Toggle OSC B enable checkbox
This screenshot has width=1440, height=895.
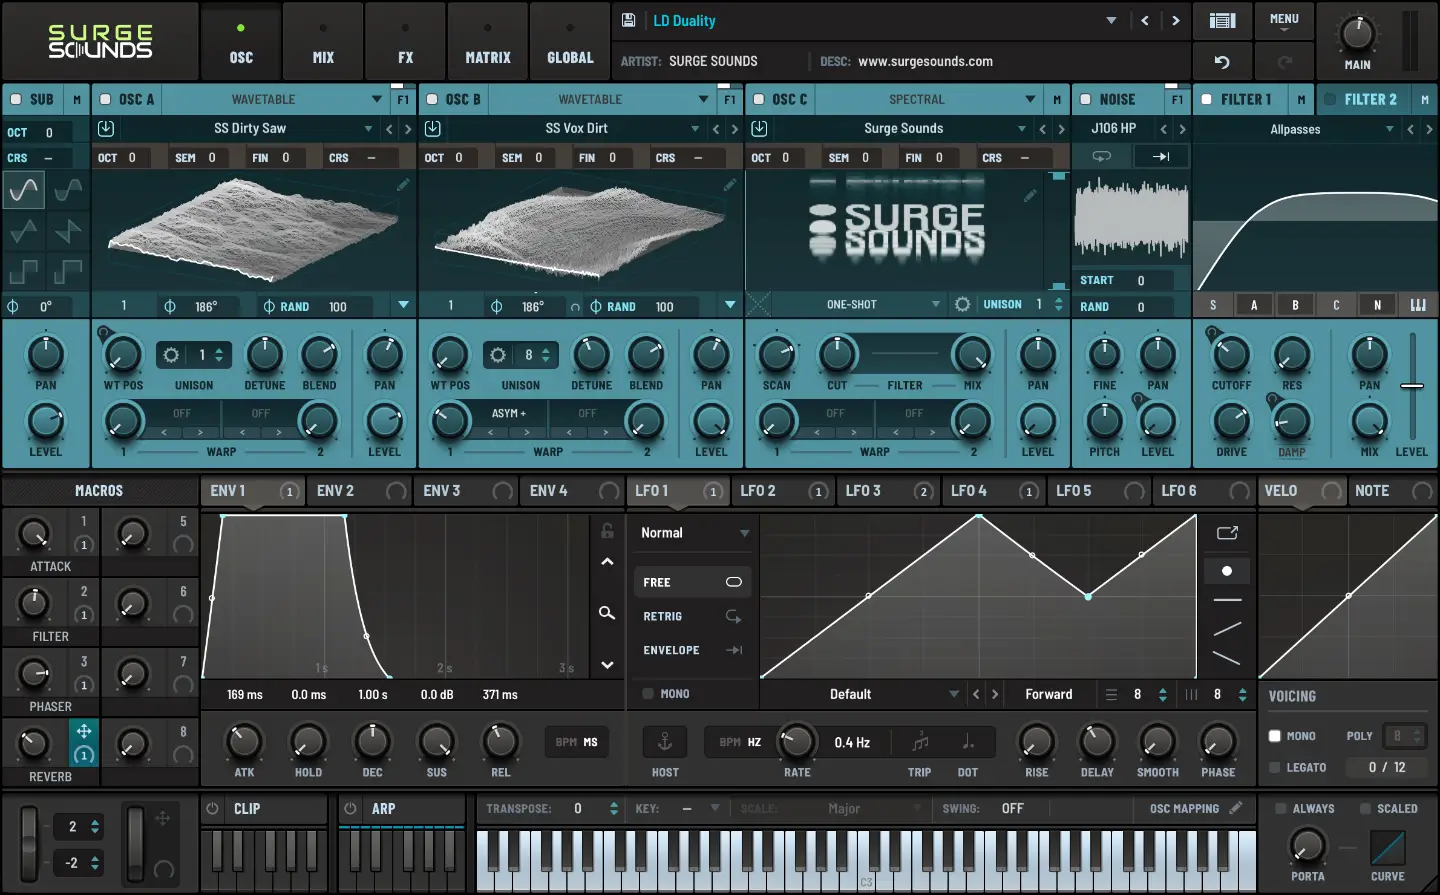click(432, 99)
